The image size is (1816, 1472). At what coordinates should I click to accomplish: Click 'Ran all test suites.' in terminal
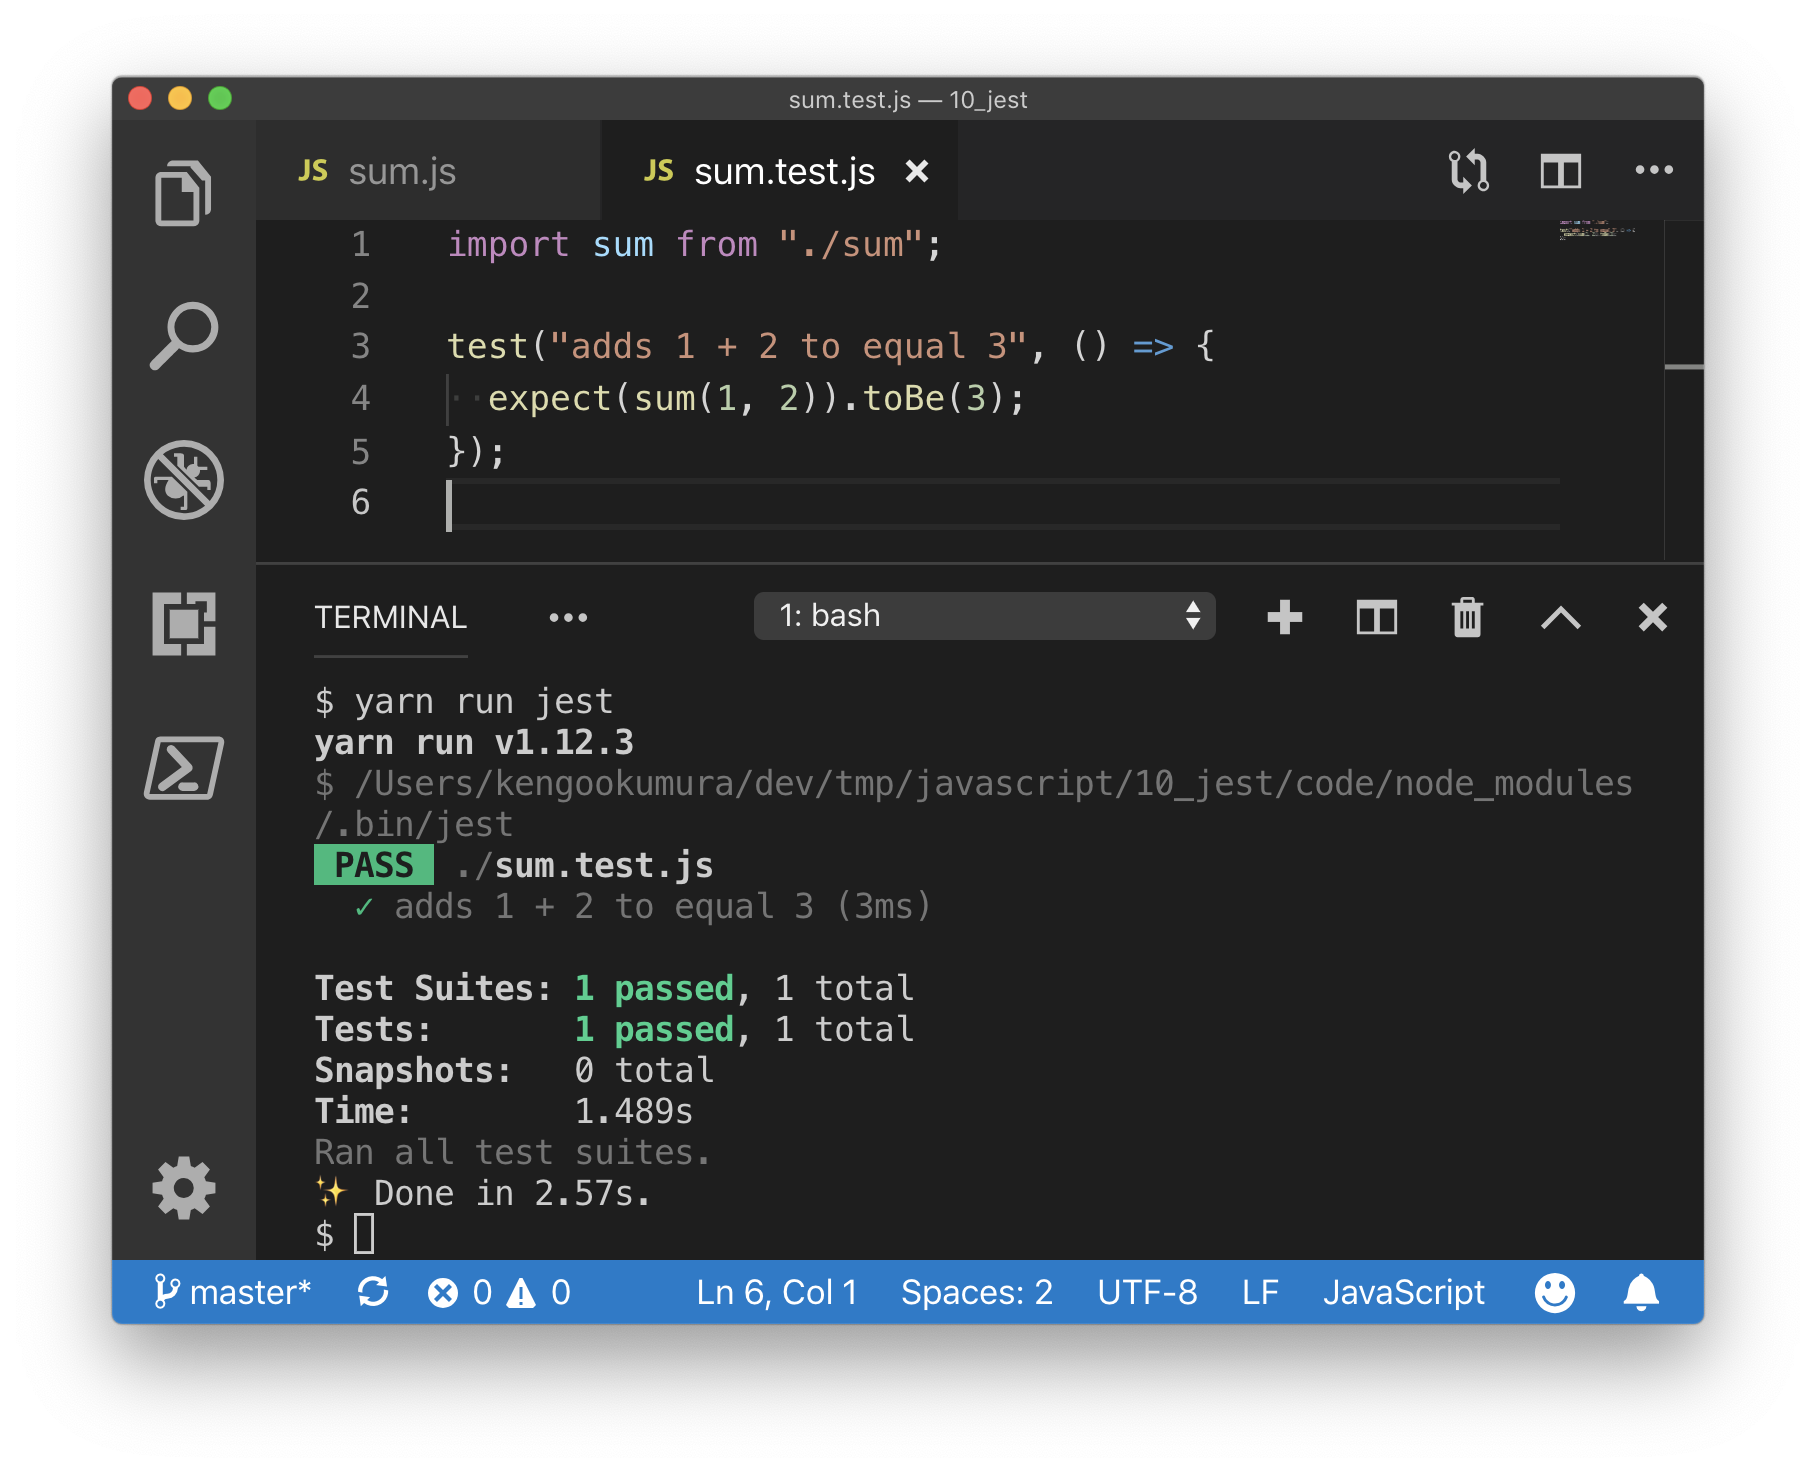513,1152
